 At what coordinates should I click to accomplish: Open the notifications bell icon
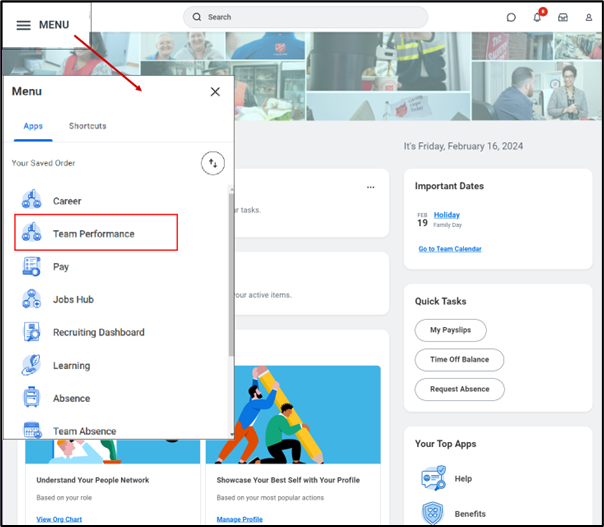coord(537,17)
